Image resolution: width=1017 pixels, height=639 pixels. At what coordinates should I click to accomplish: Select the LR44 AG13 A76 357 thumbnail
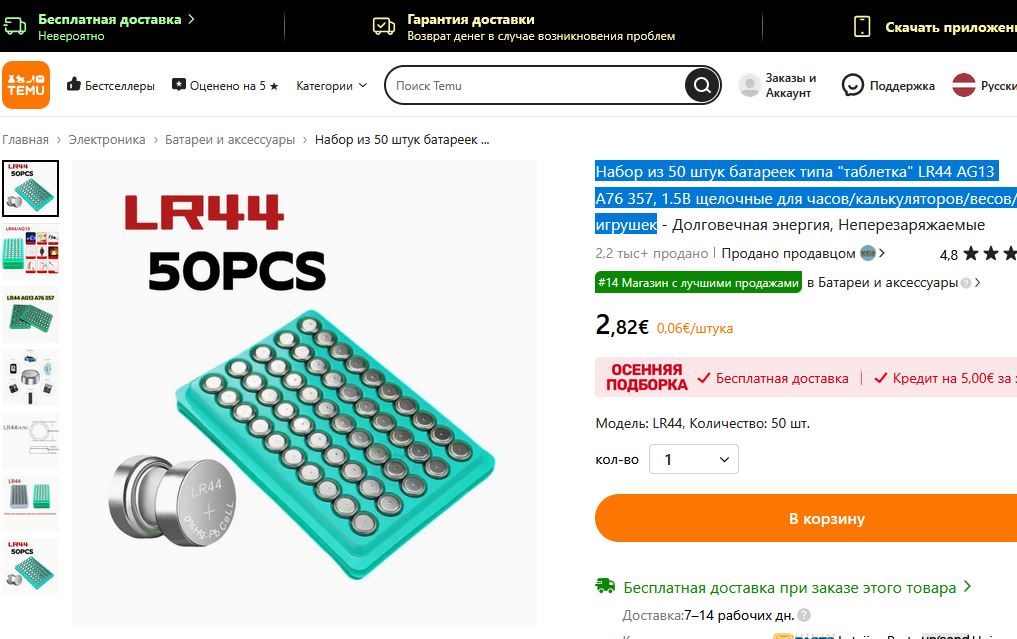[x=30, y=314]
